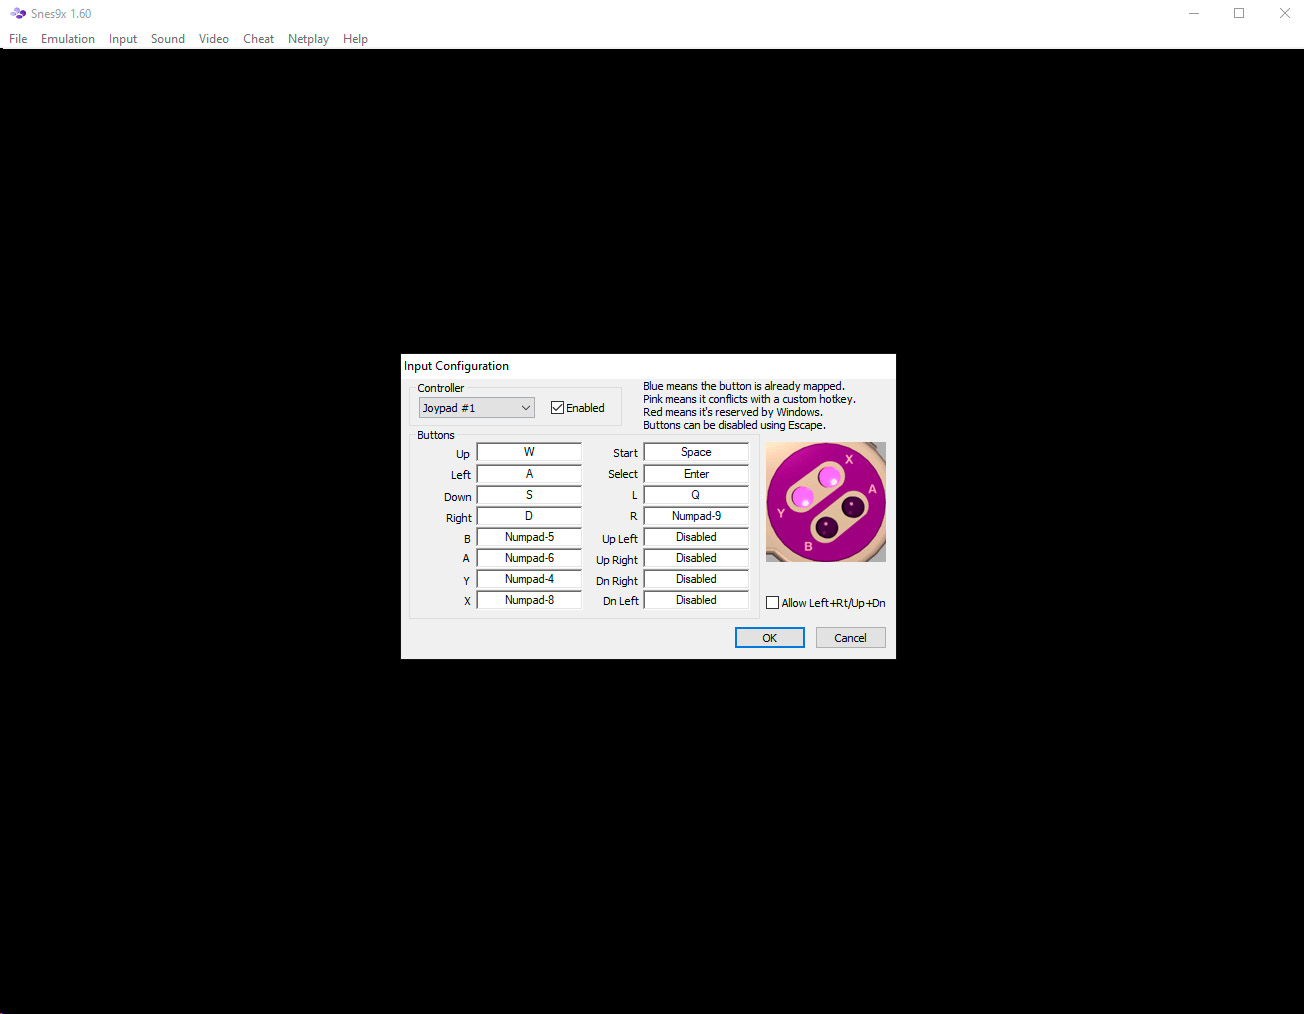The image size is (1304, 1014).
Task: Click the Snes9x app icon in title bar
Action: tap(18, 13)
